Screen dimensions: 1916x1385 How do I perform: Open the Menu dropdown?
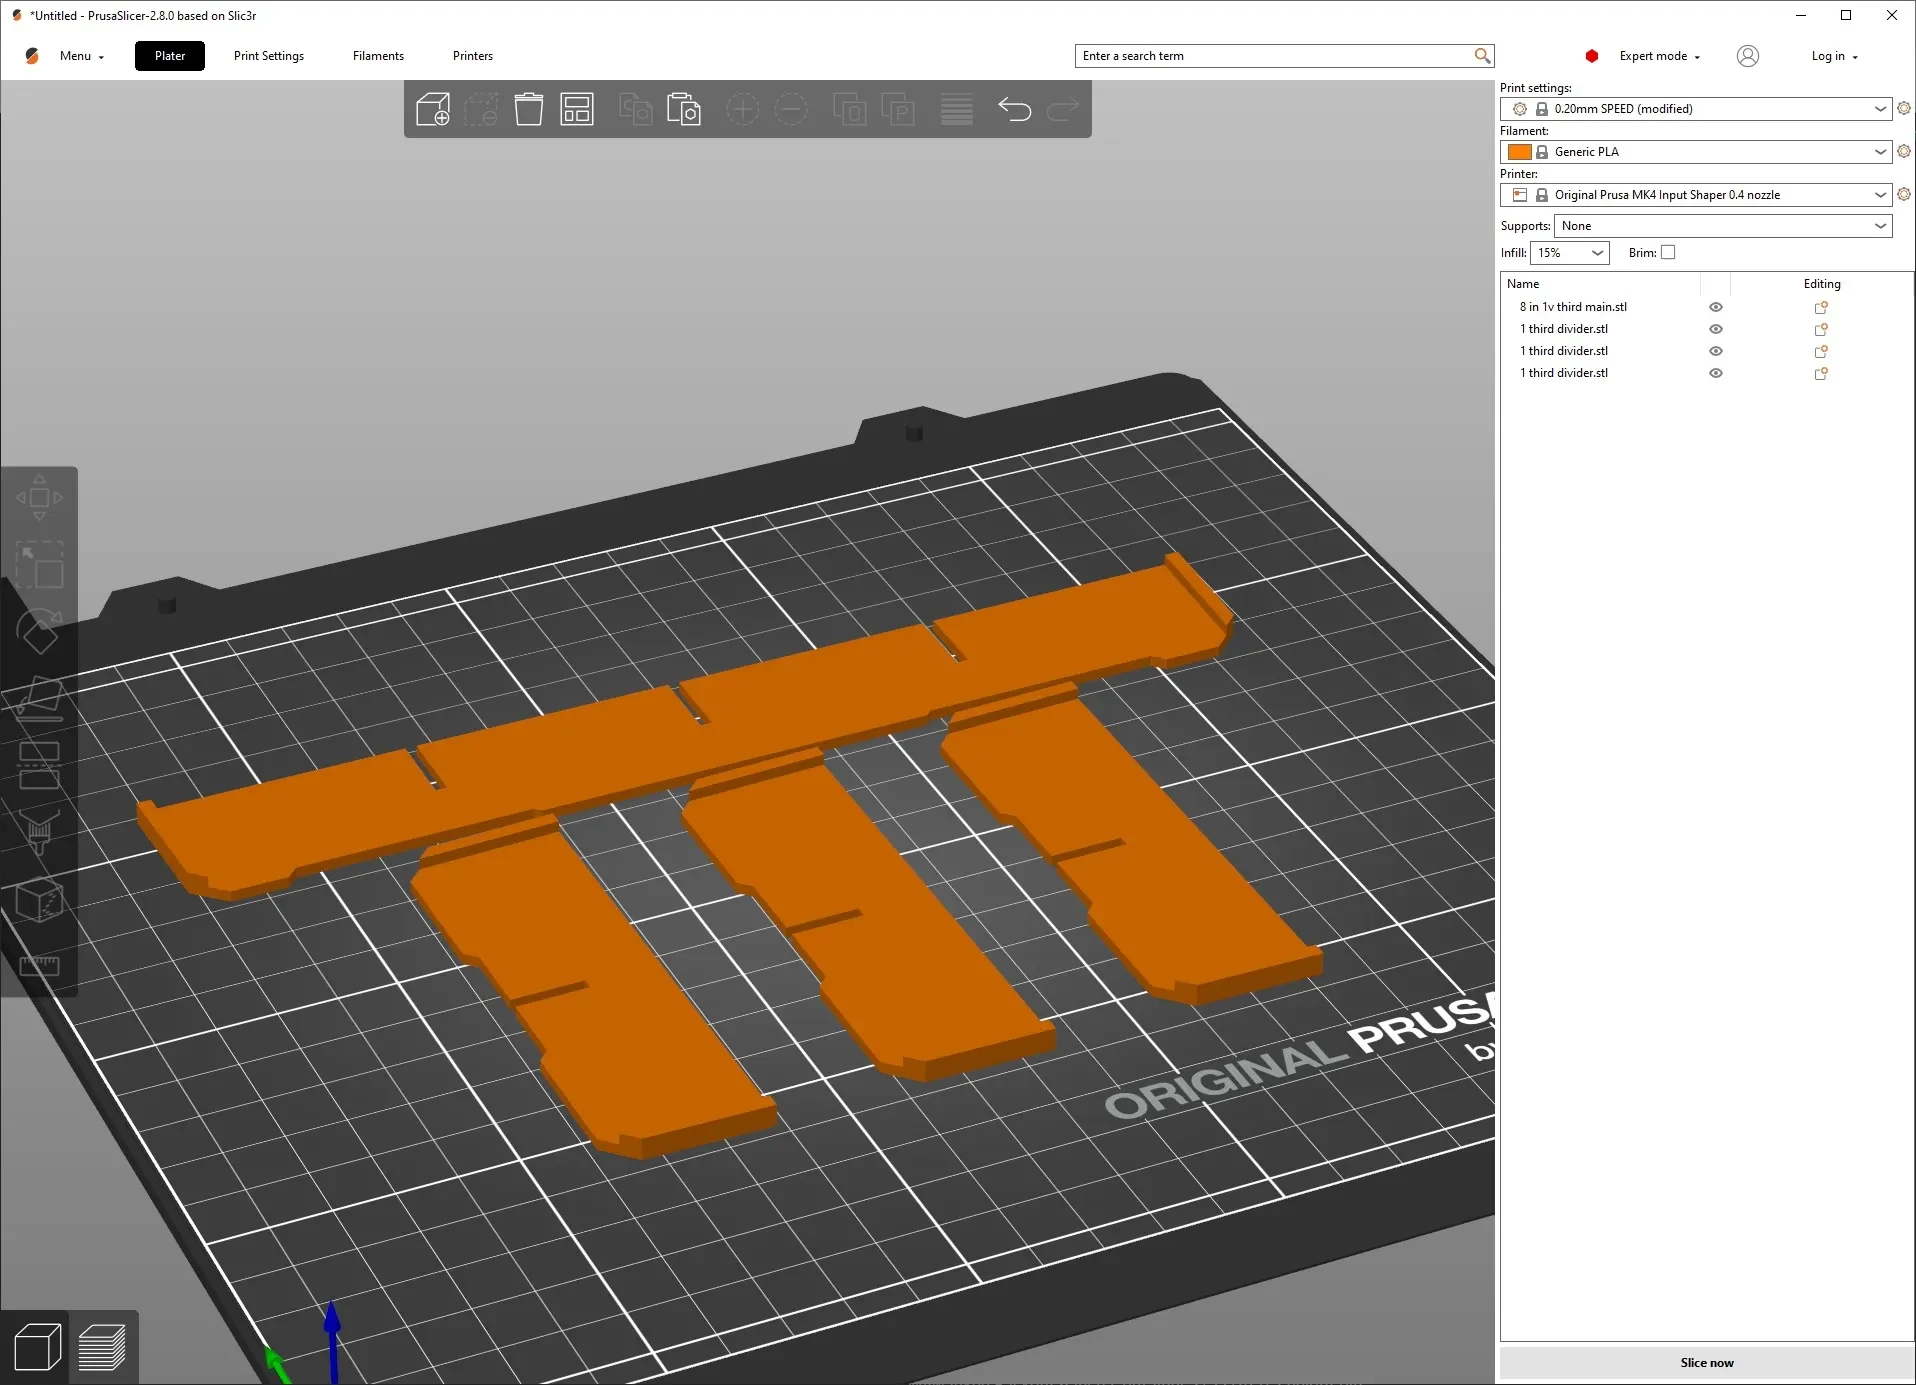point(81,56)
